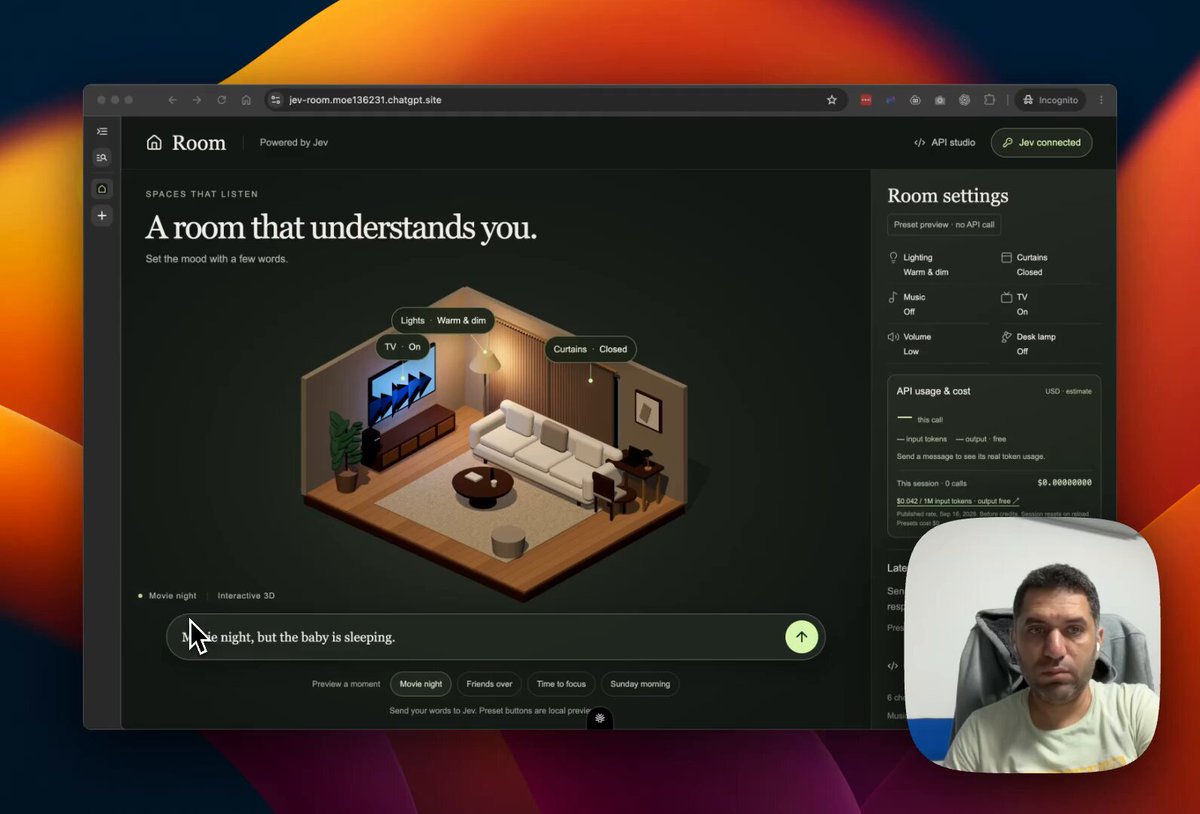
Task: Collapse the sidebar using the top sidebar icon
Action: coord(102,131)
